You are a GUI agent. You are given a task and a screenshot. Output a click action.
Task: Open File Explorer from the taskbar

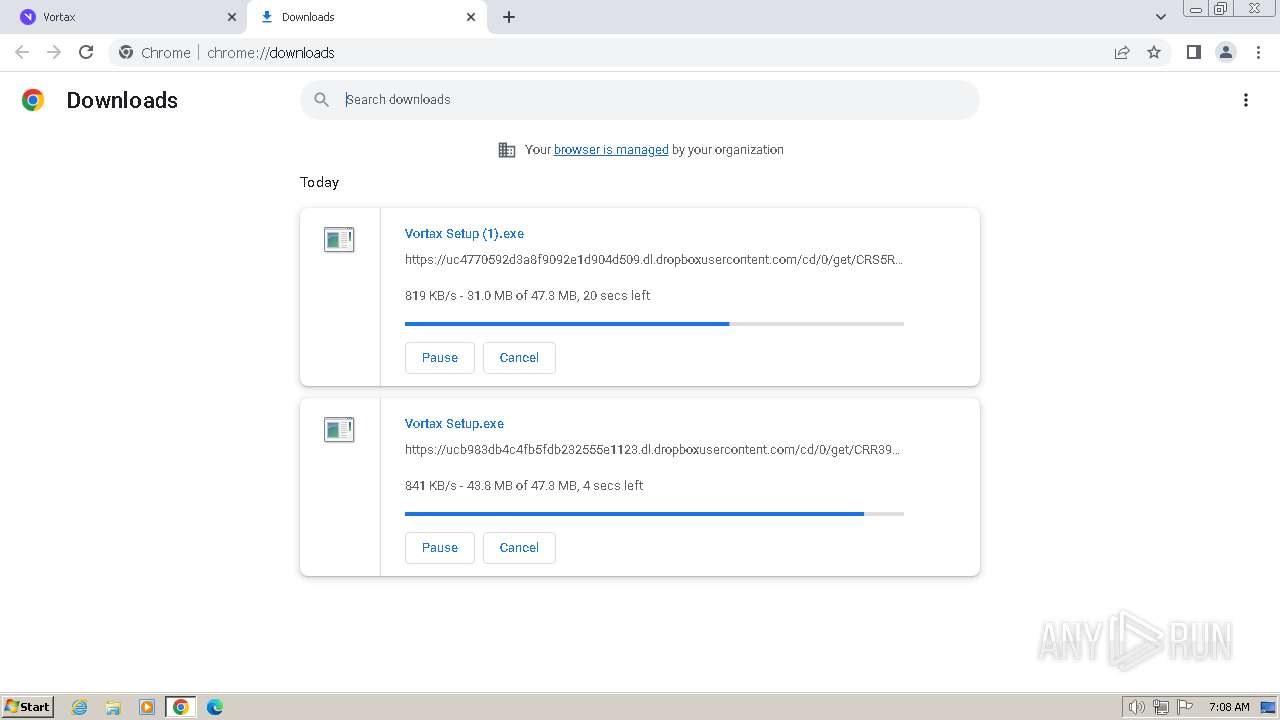coord(113,707)
